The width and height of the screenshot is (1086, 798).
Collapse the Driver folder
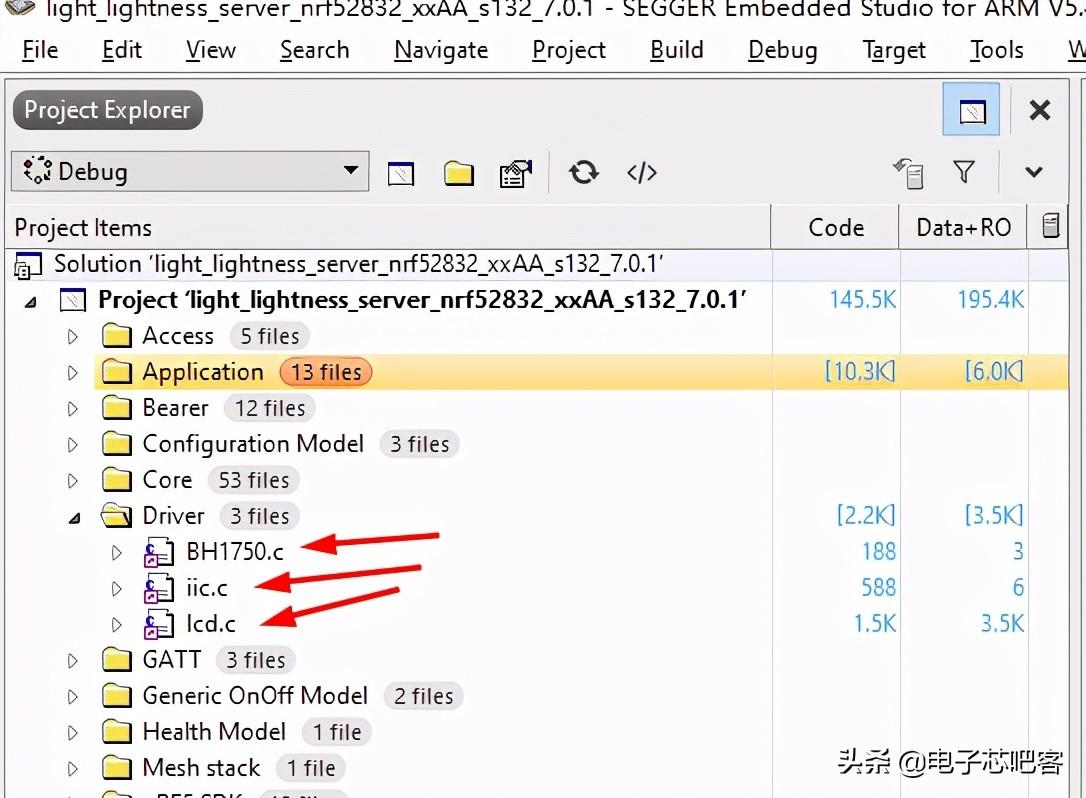pyautogui.click(x=74, y=517)
